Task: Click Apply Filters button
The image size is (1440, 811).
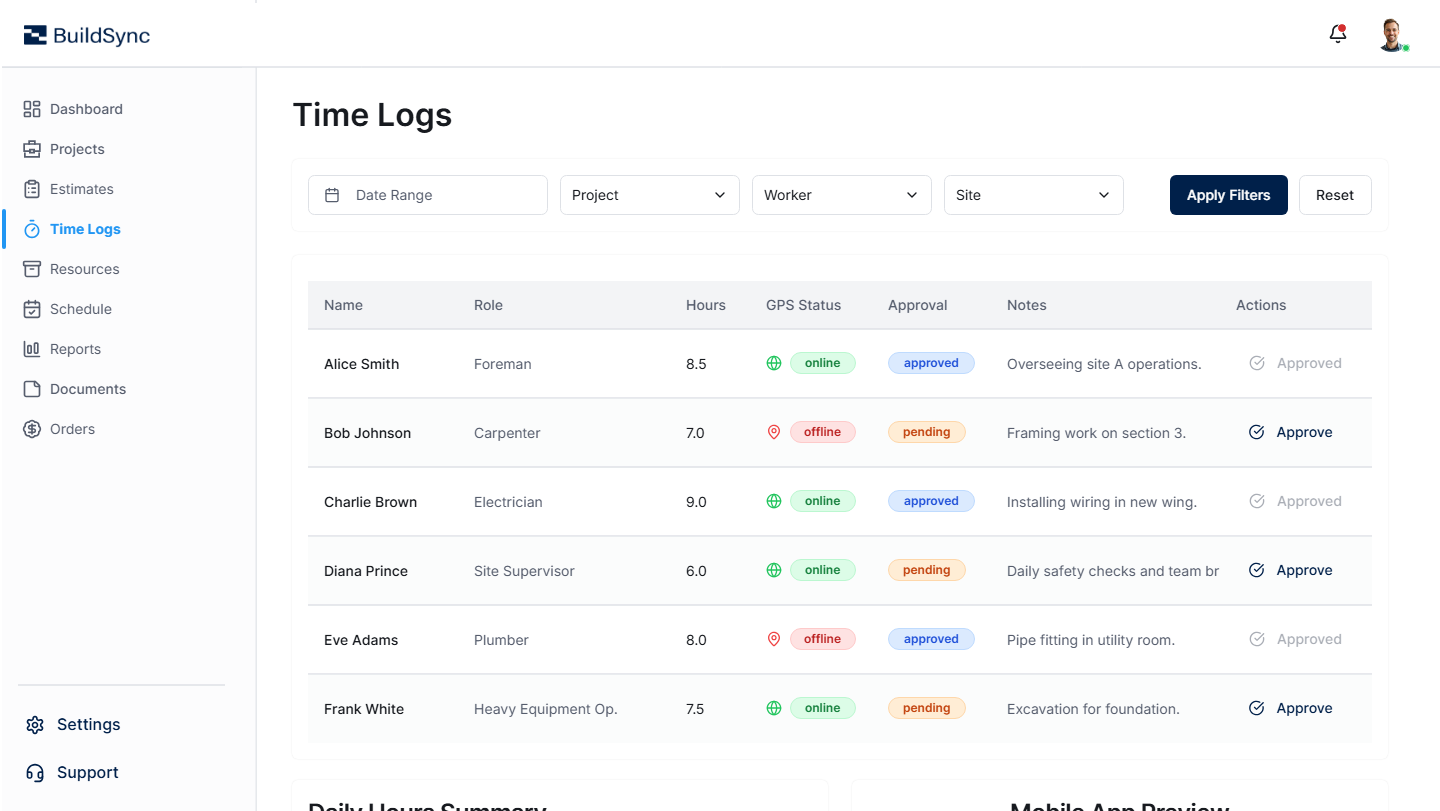Action: [1228, 194]
